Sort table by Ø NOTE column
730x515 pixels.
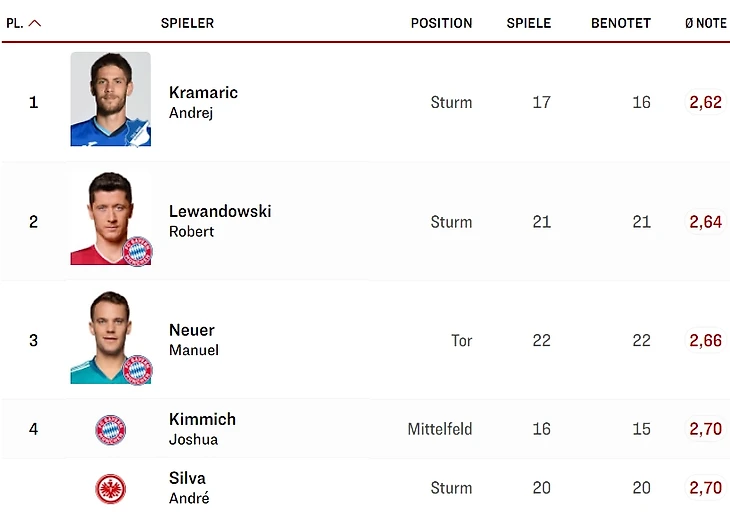coord(705,23)
